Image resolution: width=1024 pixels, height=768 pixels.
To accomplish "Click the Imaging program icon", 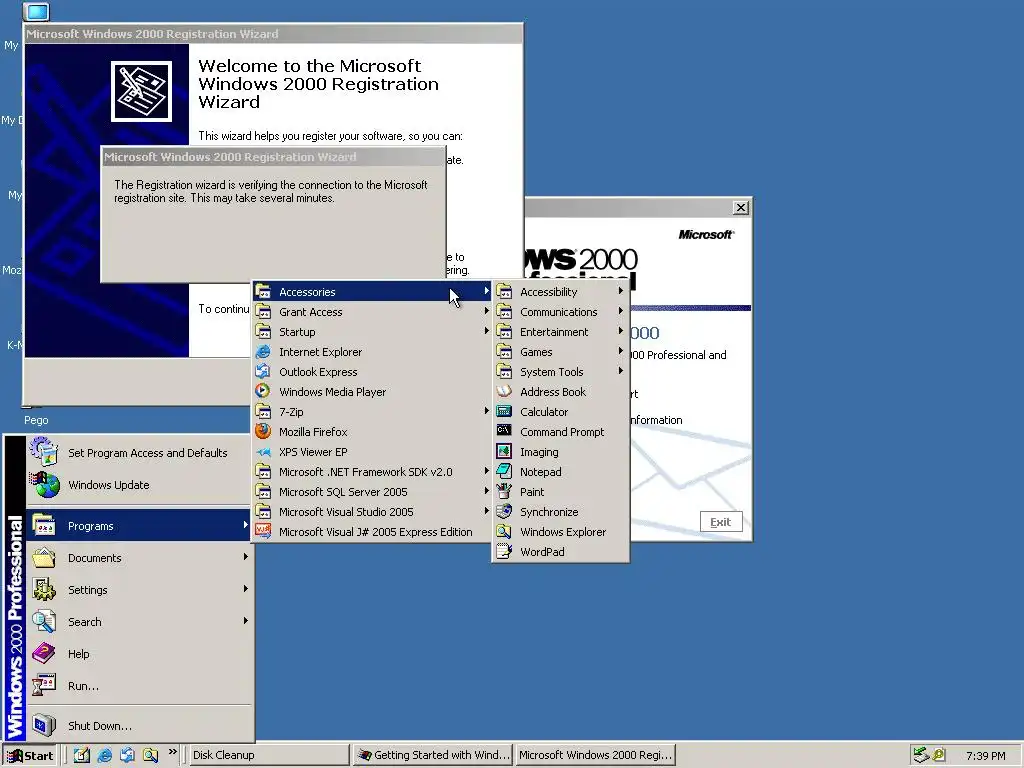I will pos(504,451).
